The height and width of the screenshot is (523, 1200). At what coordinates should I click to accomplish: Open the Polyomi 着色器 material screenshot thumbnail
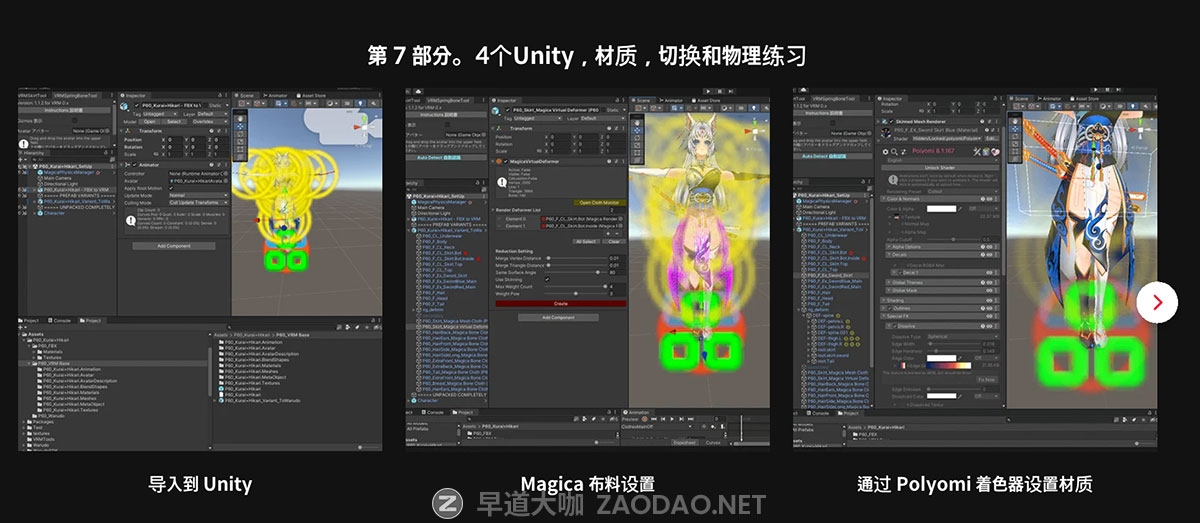pyautogui.click(x=975, y=269)
